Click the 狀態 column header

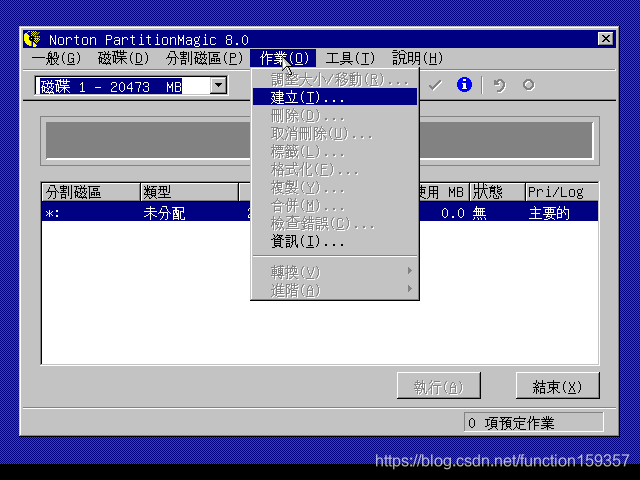(497, 192)
